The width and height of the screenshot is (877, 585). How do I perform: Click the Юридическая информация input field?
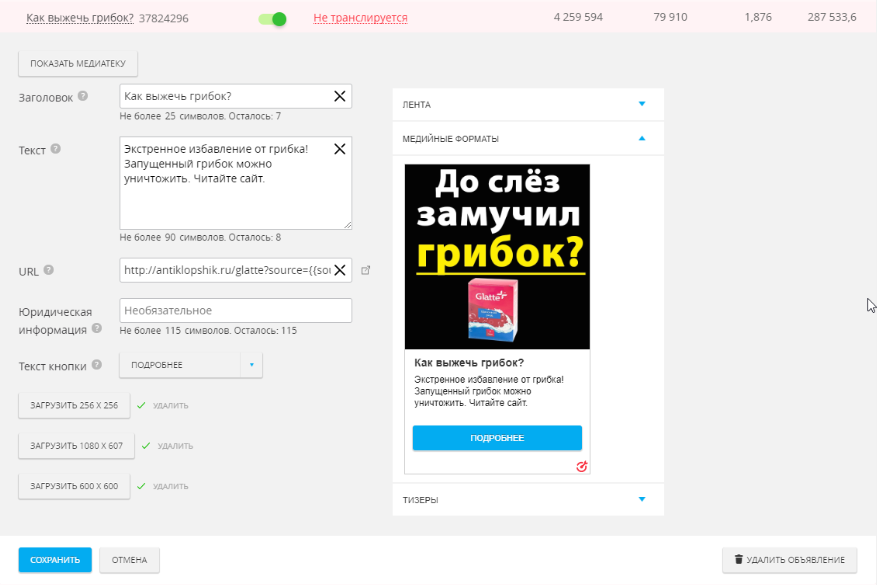pyautogui.click(x=235, y=310)
